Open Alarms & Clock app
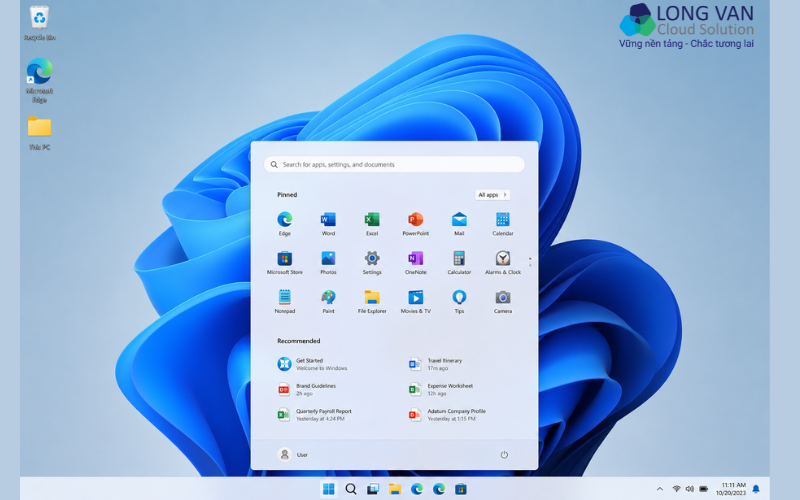 click(503, 263)
